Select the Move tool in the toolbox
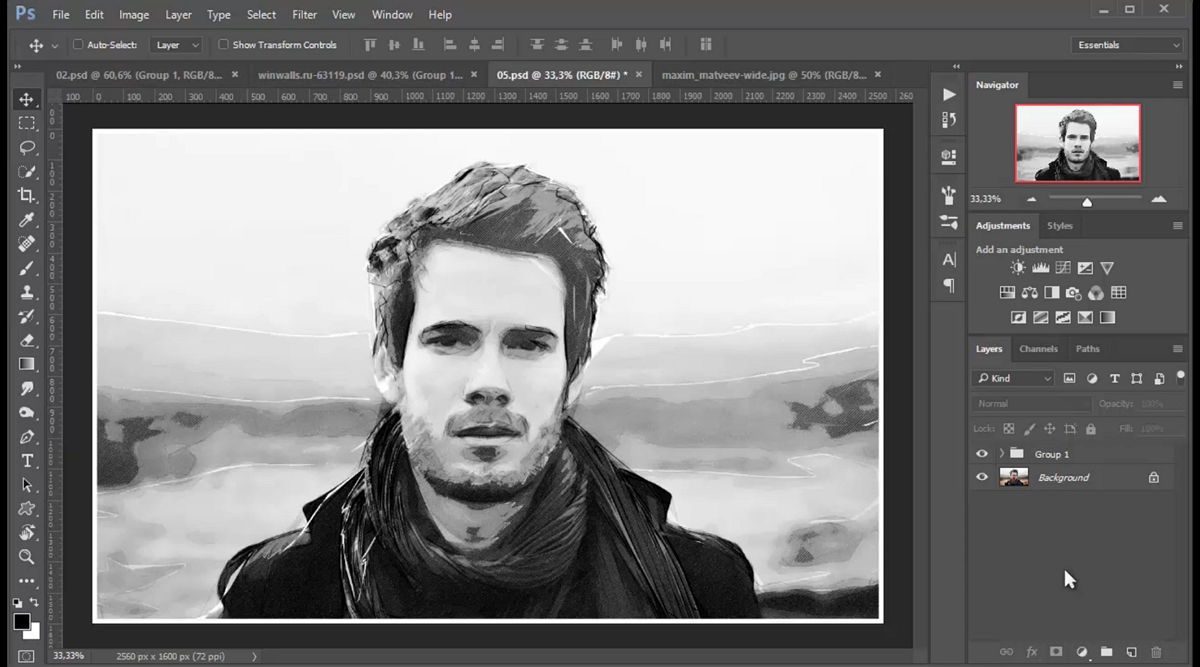The height and width of the screenshot is (667, 1200). (x=27, y=99)
